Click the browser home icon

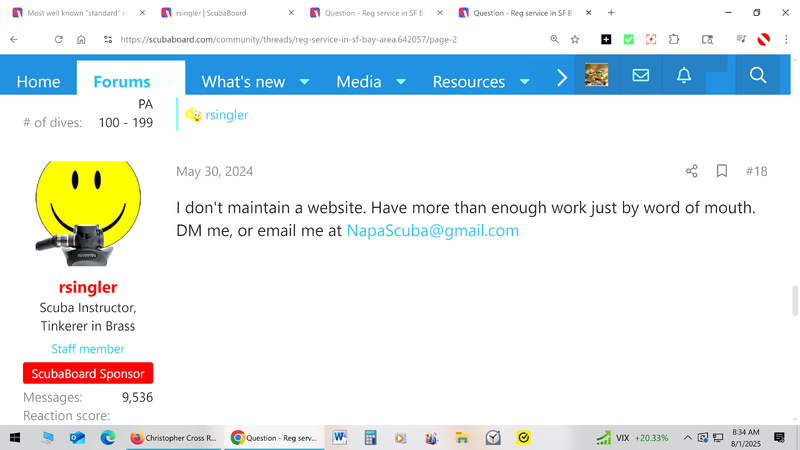click(81, 39)
